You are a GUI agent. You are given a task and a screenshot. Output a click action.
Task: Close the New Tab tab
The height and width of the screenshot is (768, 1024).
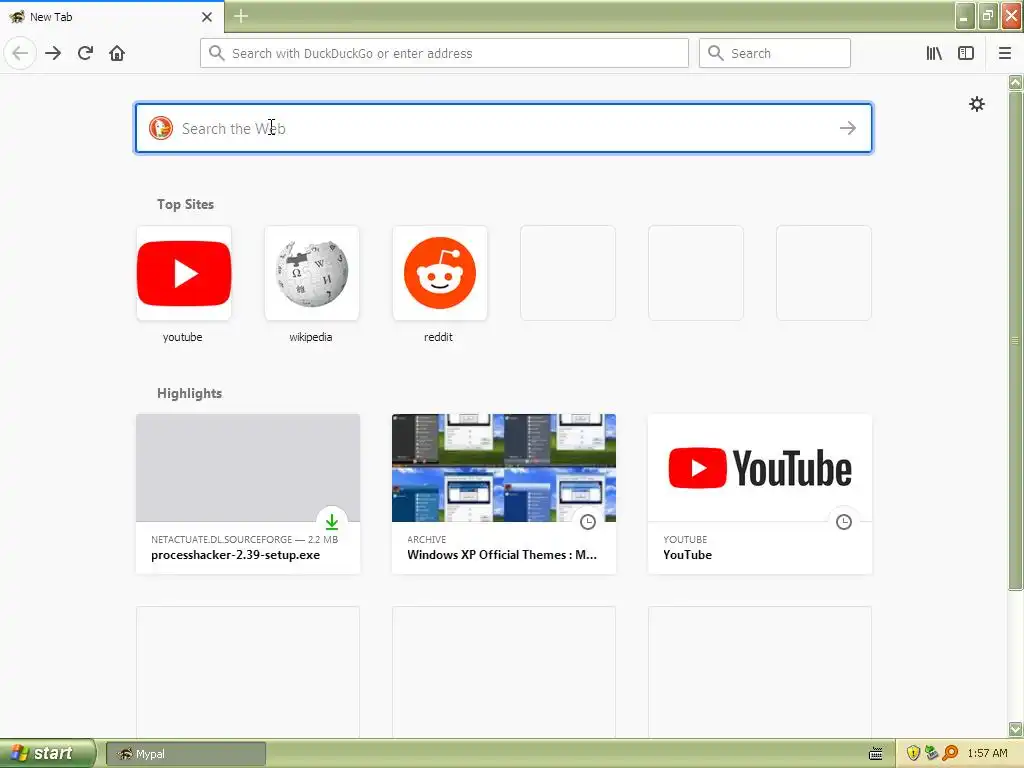[x=206, y=17]
